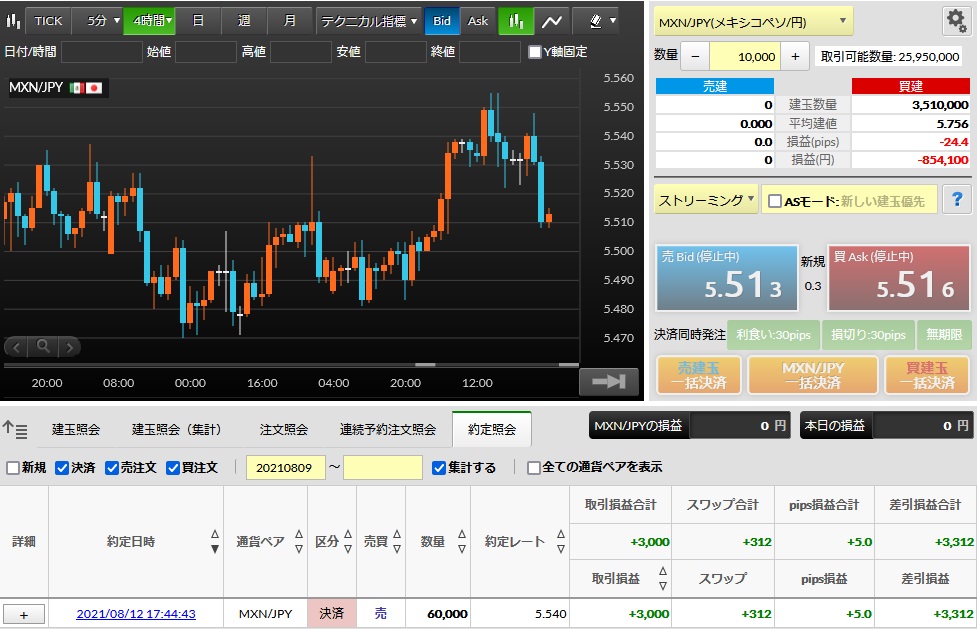
Task: Open 建玉照会 tab
Action: [x=76, y=430]
